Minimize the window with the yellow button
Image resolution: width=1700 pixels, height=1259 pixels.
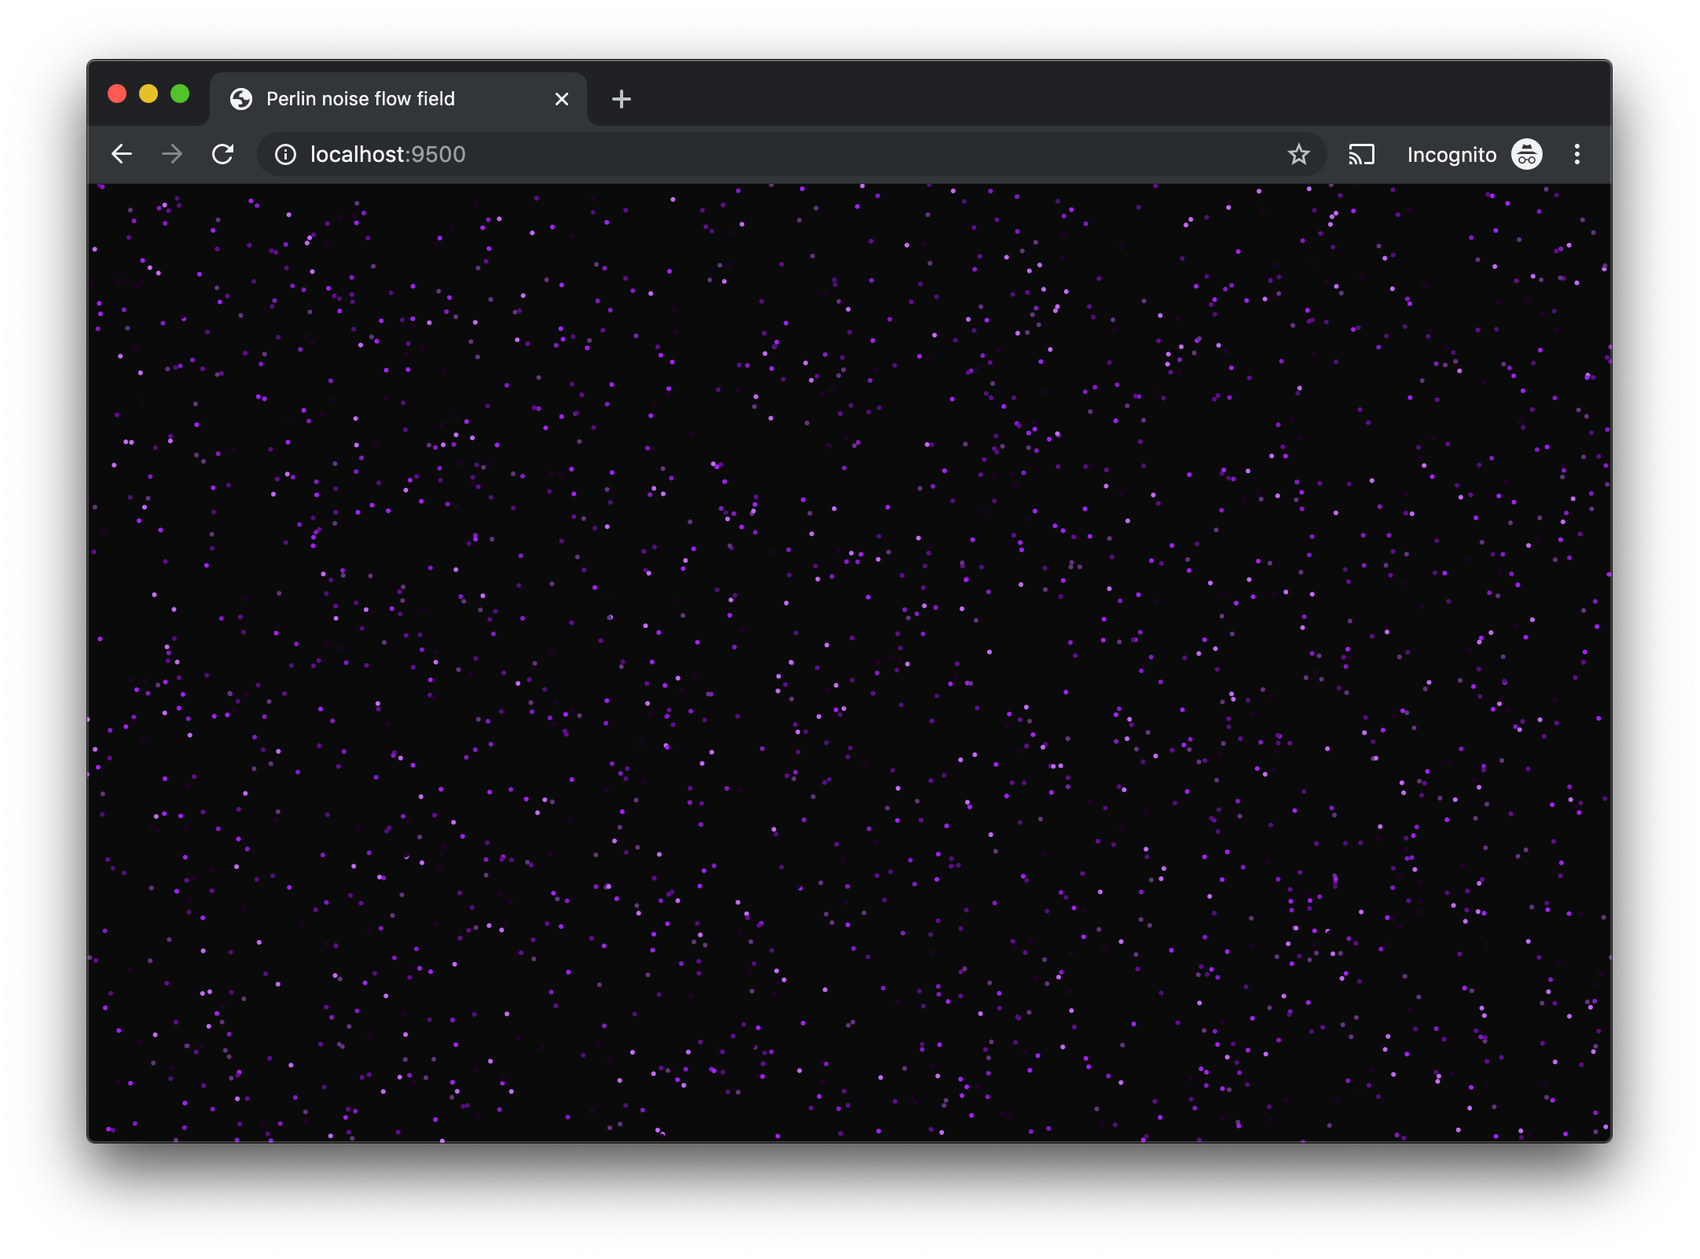148,94
